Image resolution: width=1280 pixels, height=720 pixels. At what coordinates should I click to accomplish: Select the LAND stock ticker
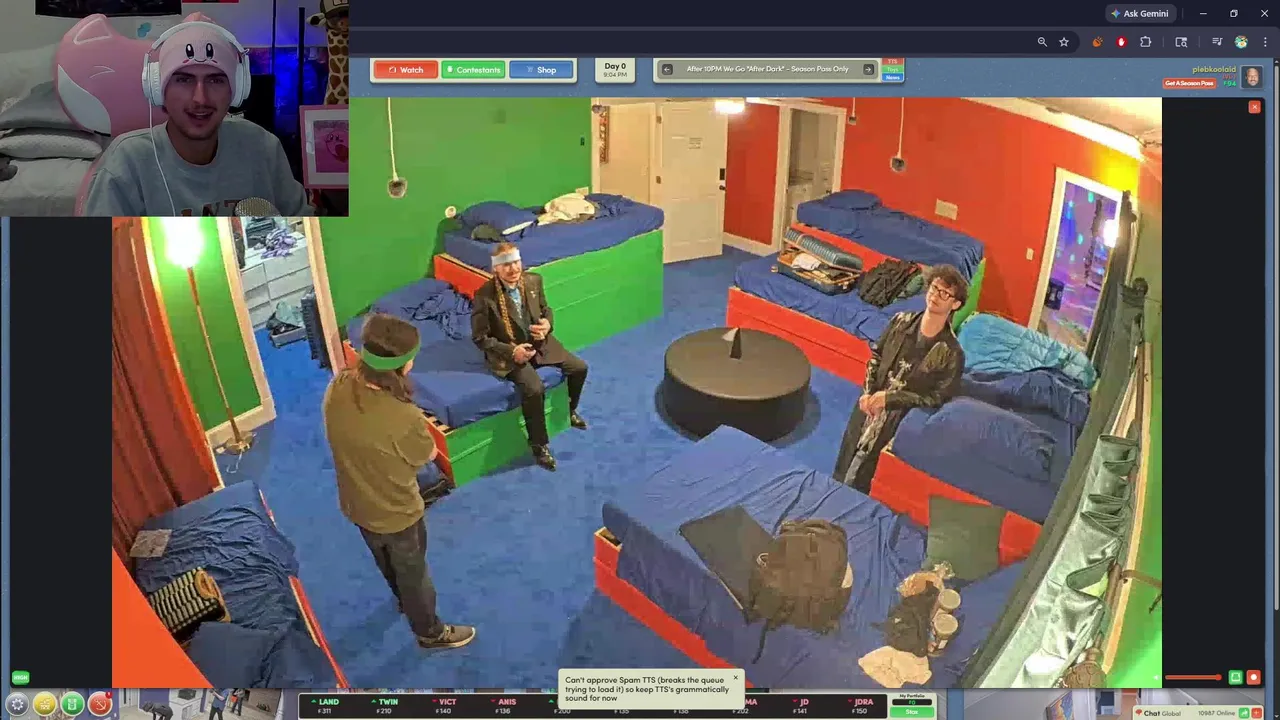pyautogui.click(x=326, y=706)
